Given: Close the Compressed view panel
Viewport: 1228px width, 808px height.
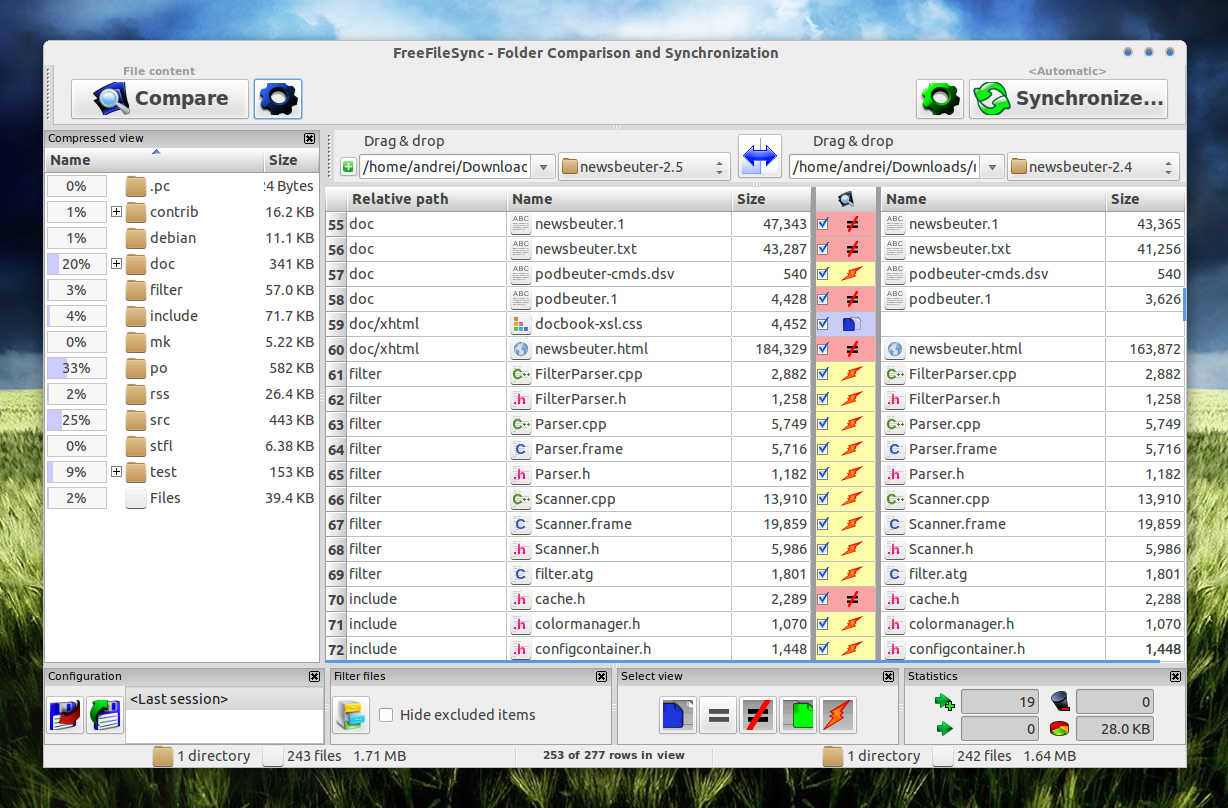Looking at the screenshot, I should coord(309,139).
